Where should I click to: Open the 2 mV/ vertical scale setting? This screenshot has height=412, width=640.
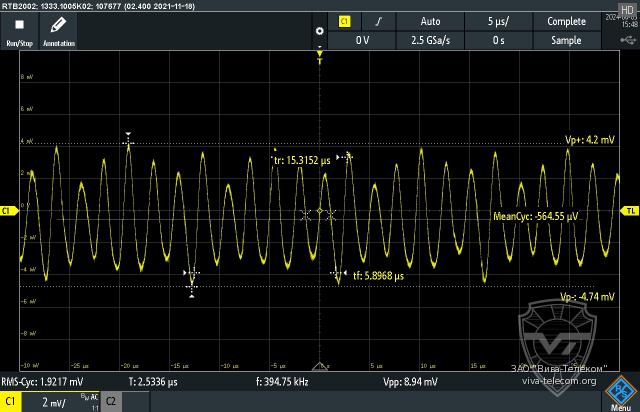click(54, 401)
